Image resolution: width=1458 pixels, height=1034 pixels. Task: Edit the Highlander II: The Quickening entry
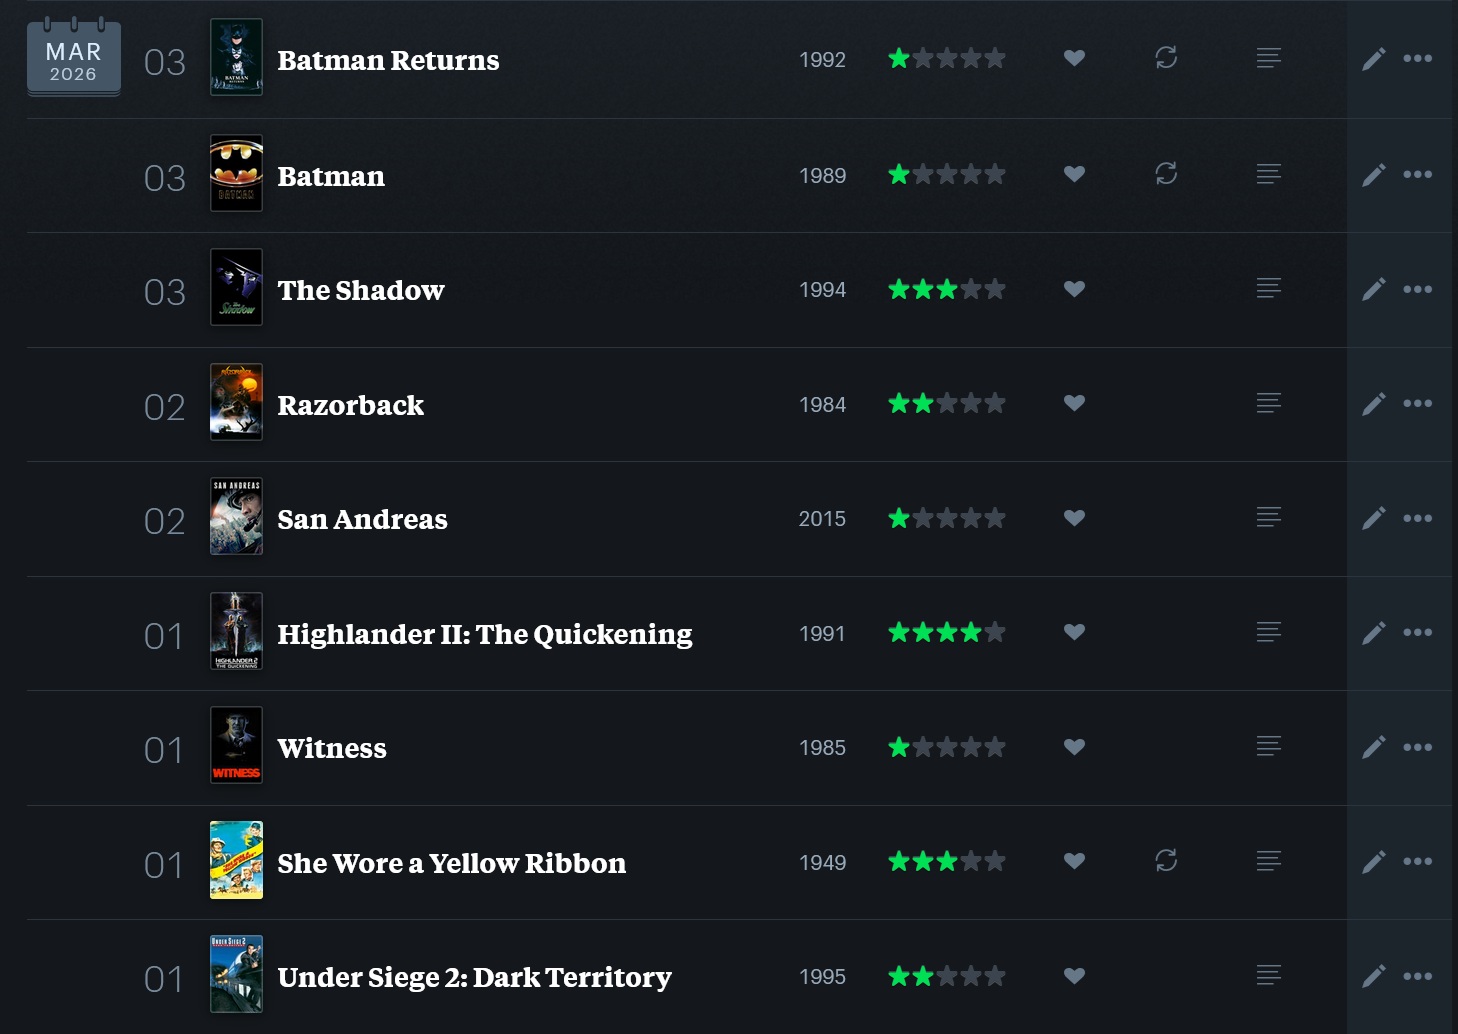(1374, 633)
